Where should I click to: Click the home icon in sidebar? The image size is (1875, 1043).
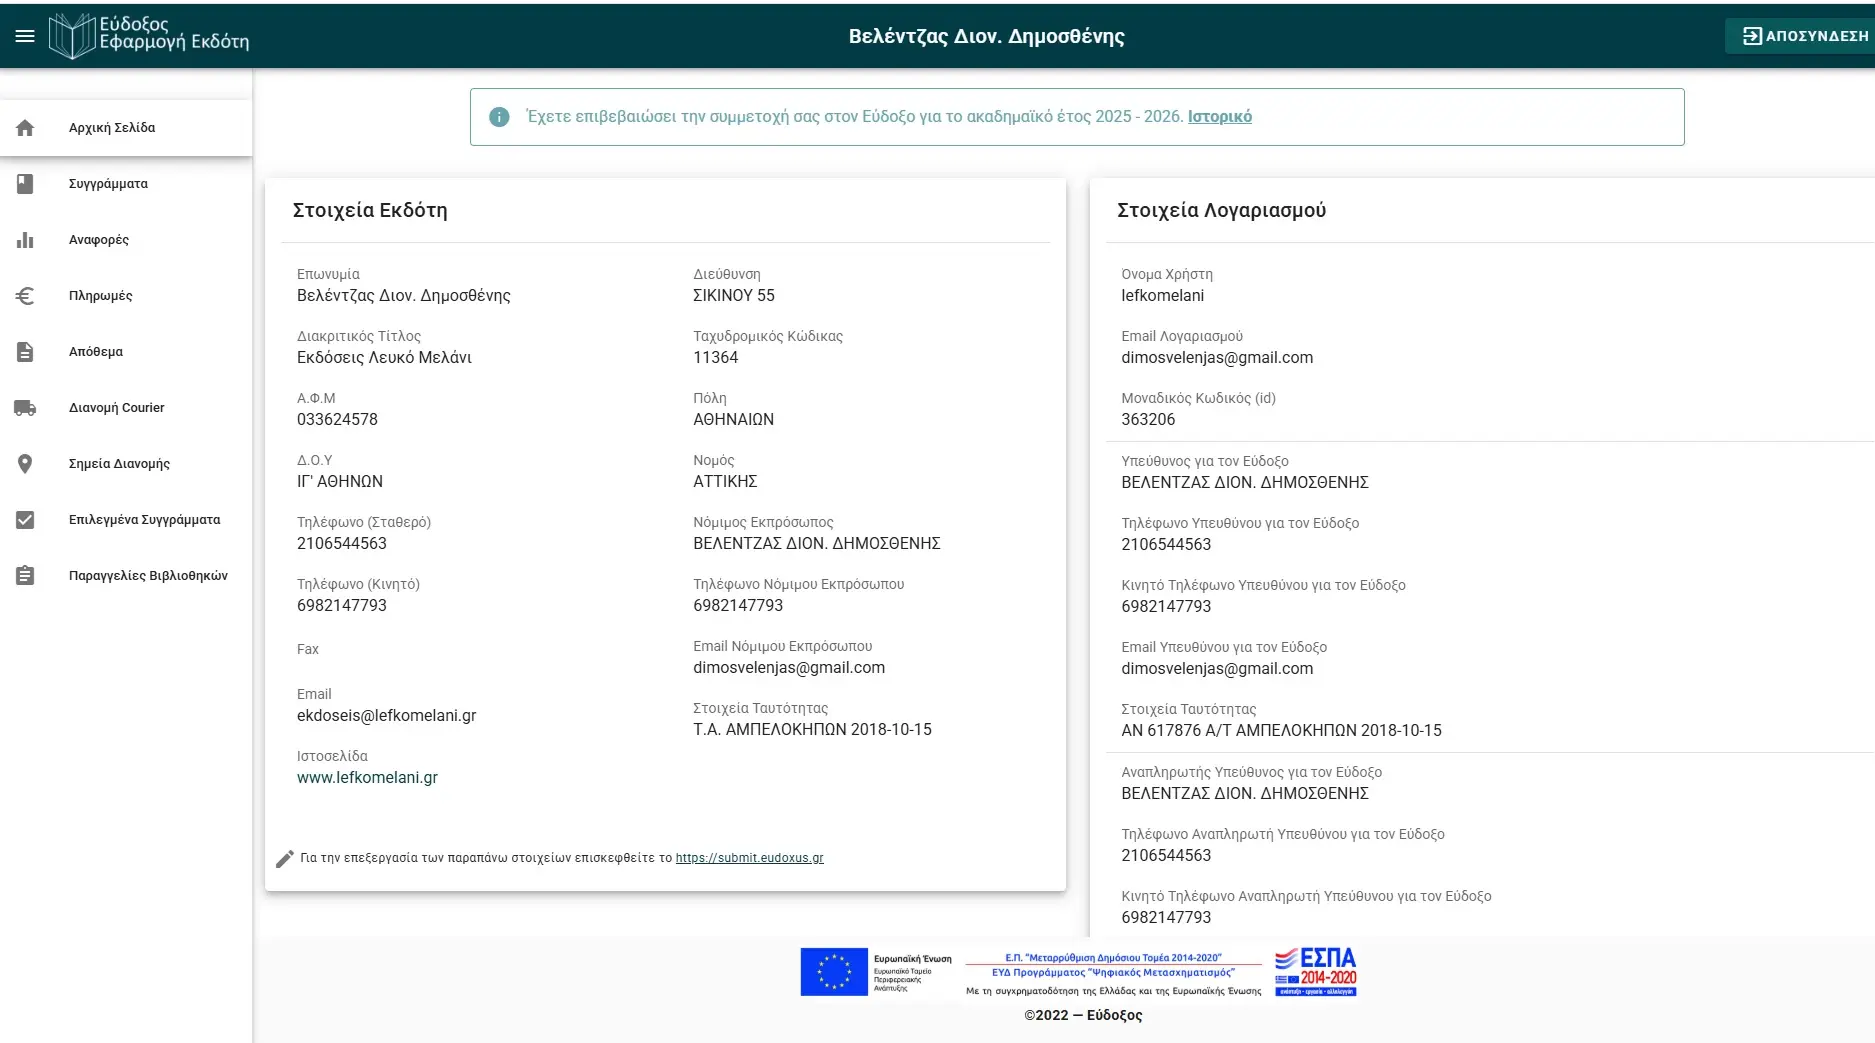click(25, 128)
